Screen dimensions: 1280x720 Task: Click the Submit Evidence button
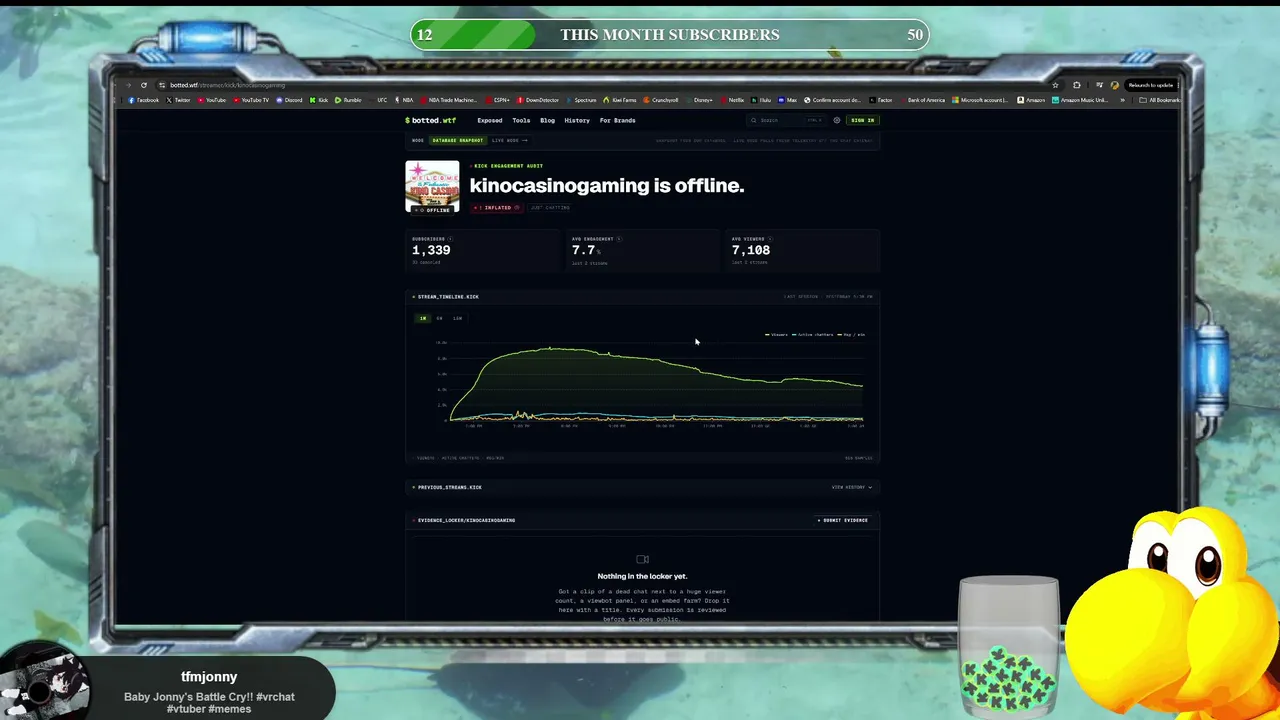coord(845,520)
